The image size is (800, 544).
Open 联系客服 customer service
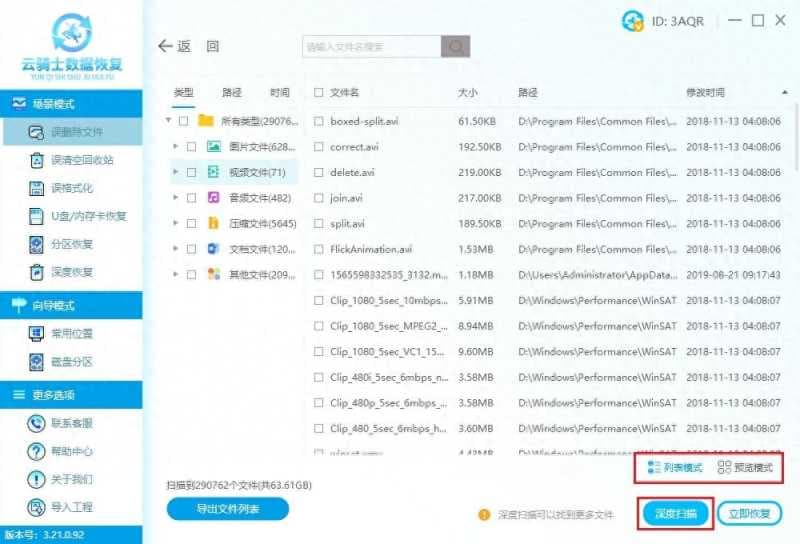pos(36,423)
